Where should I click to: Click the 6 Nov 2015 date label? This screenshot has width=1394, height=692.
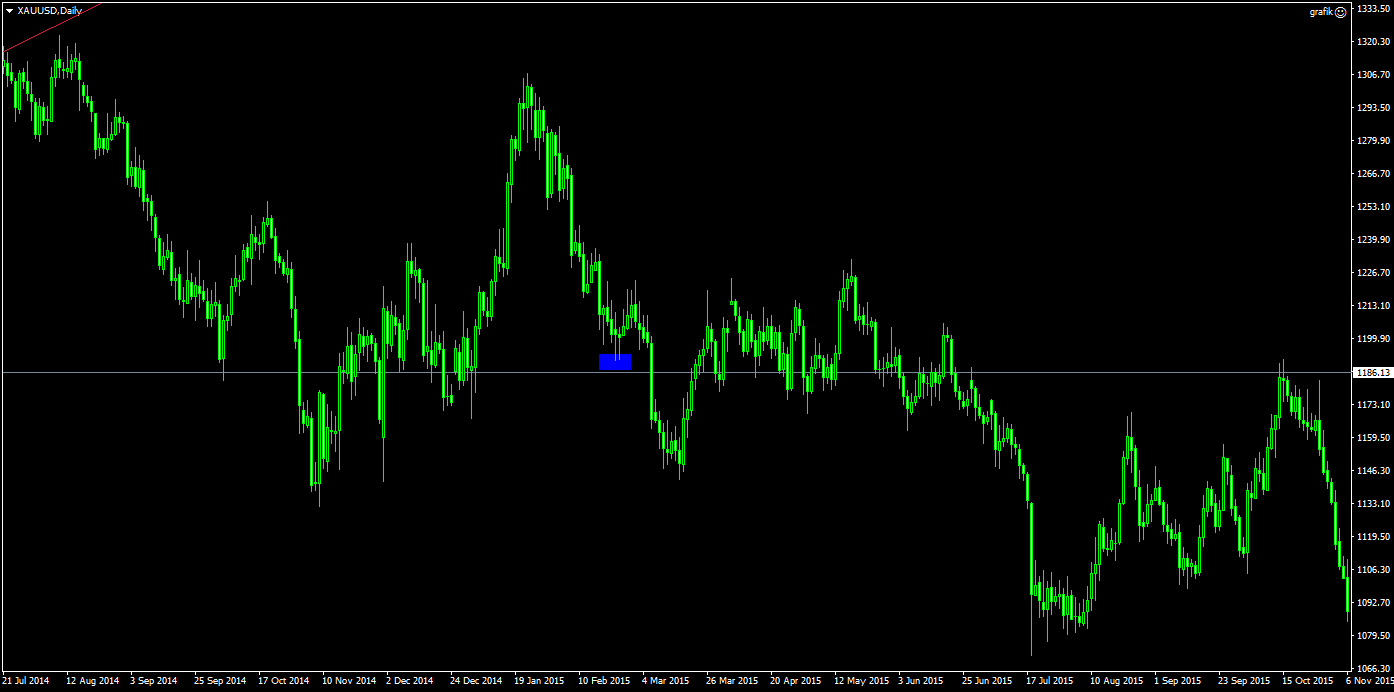(x=1369, y=681)
